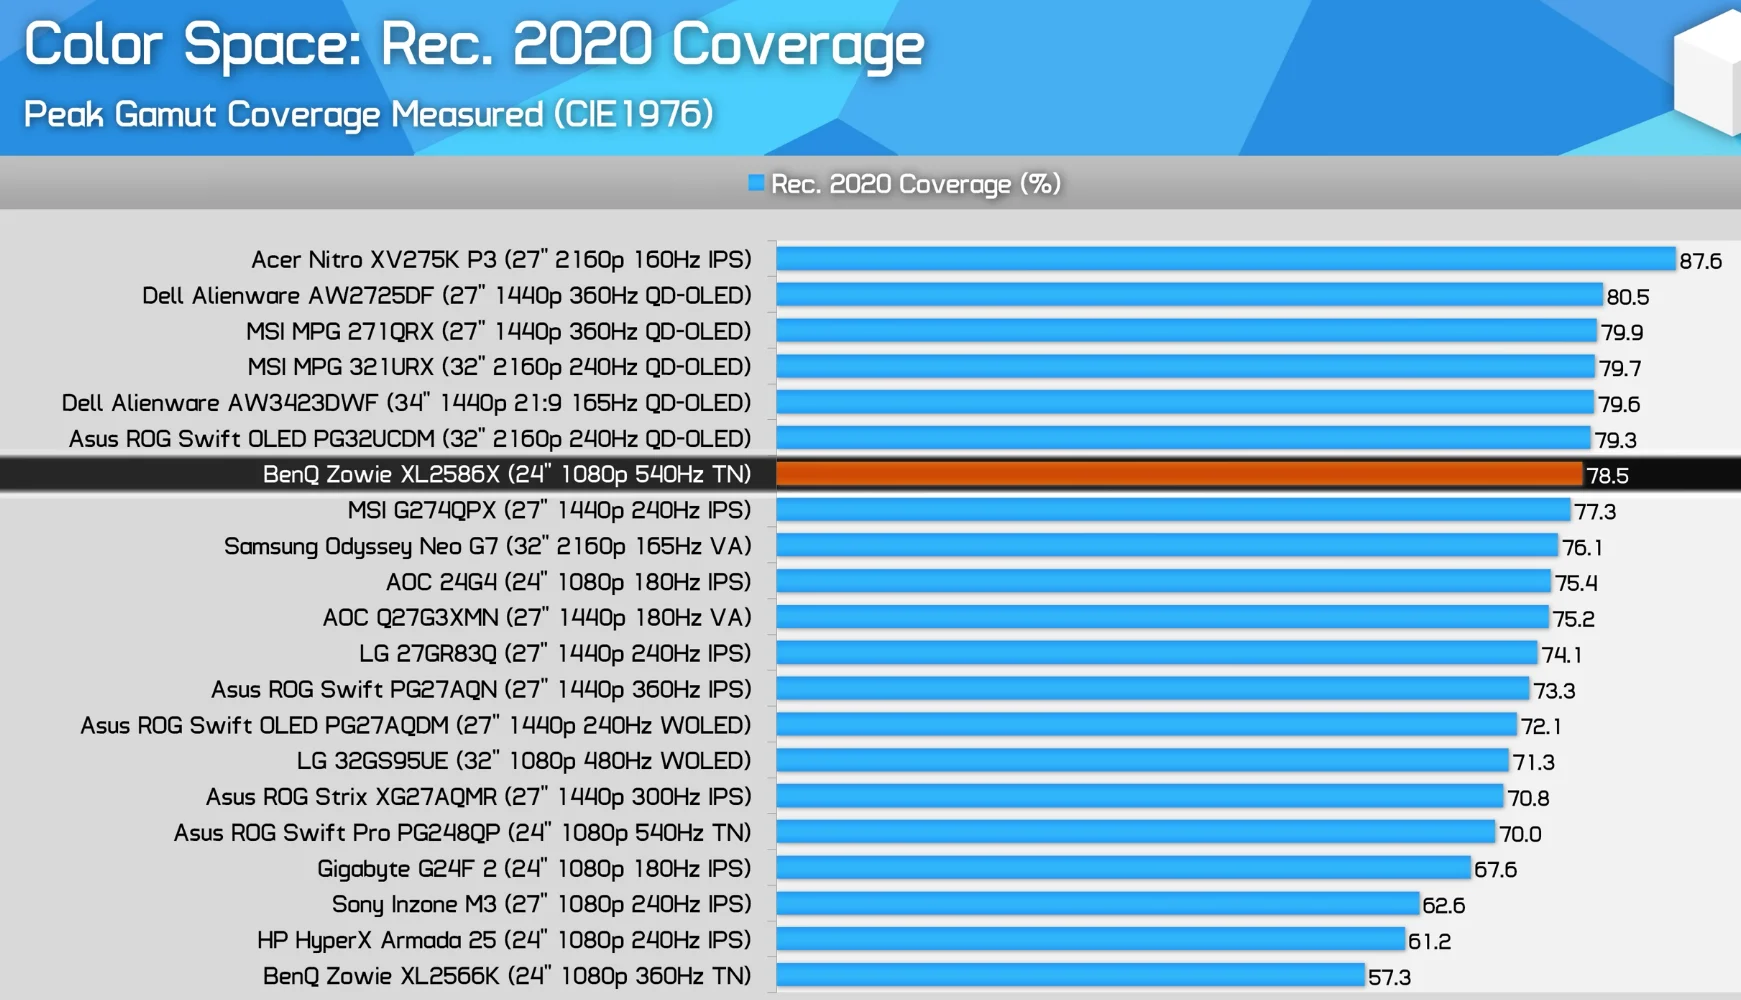Click the Asus ROG Swift OLED PG27AQDM label
The image size is (1741, 1000).
point(416,725)
